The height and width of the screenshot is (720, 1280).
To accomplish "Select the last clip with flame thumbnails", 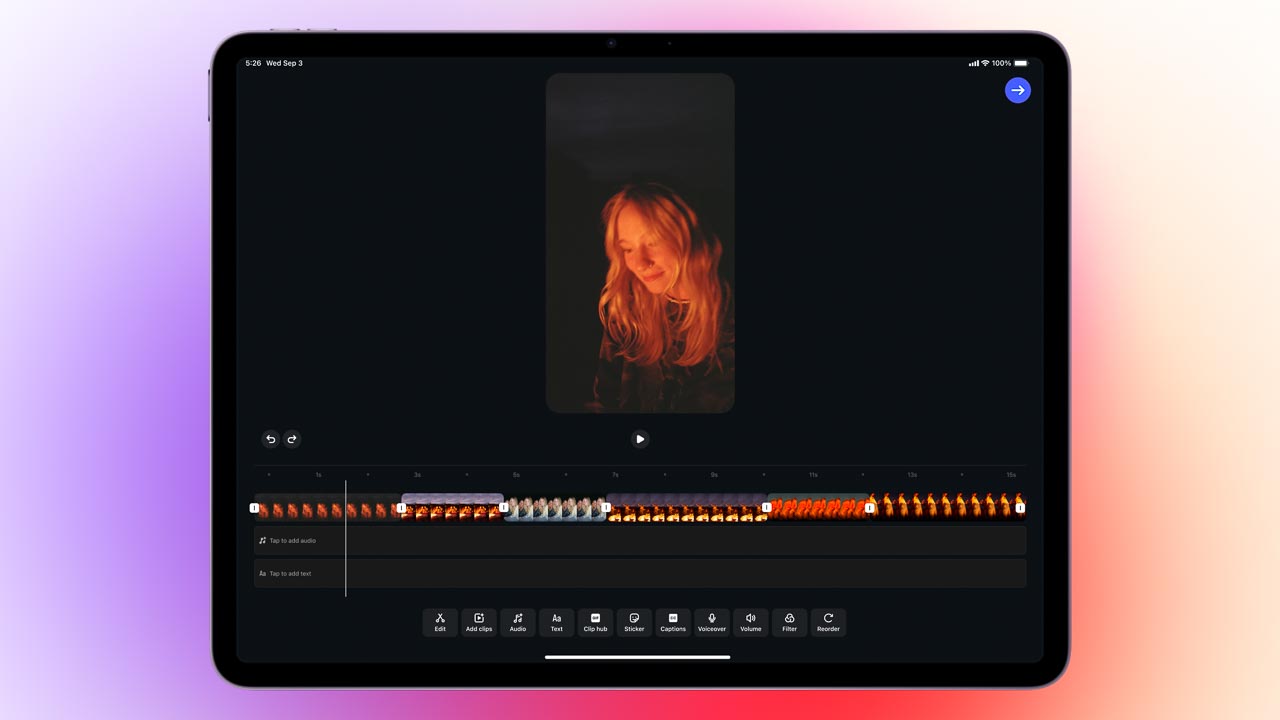I will click(945, 506).
